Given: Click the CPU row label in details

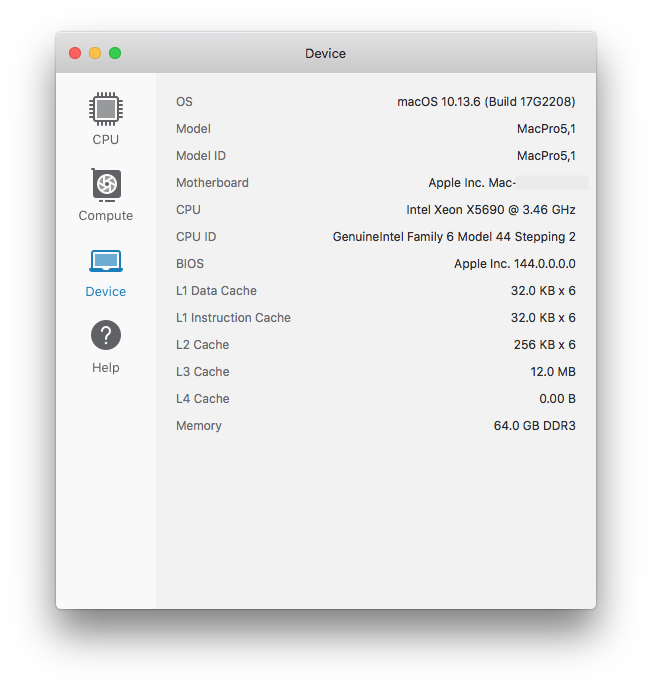Looking at the screenshot, I should tap(188, 210).
